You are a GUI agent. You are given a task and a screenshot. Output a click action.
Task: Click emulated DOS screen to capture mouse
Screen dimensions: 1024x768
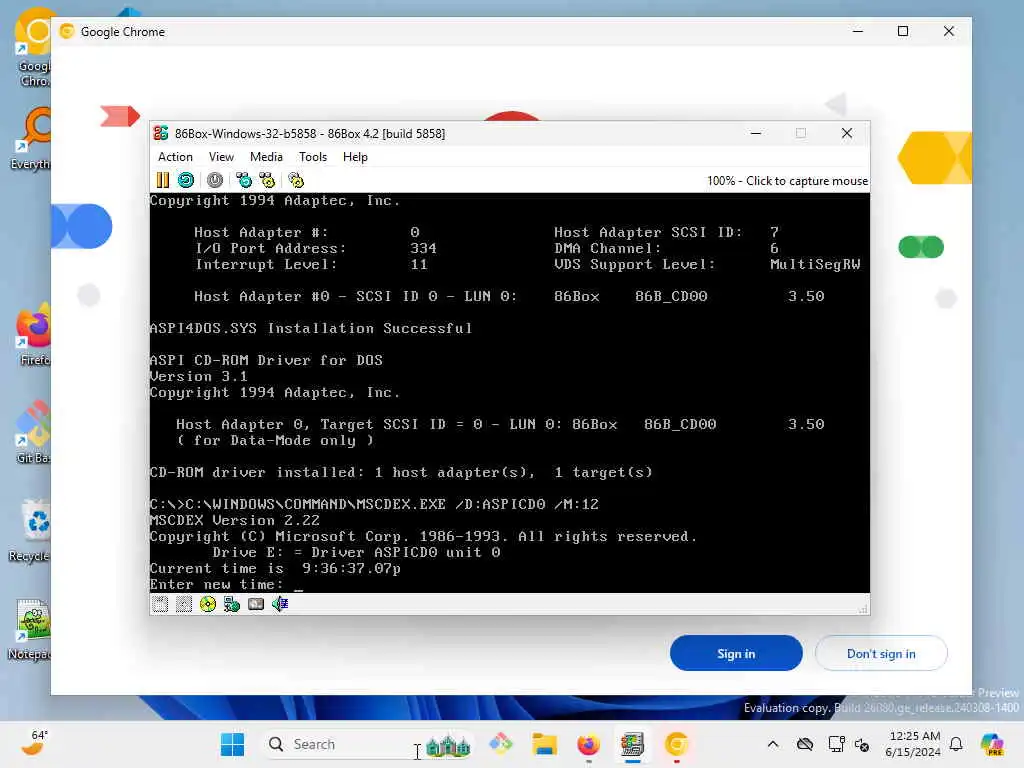[509, 392]
